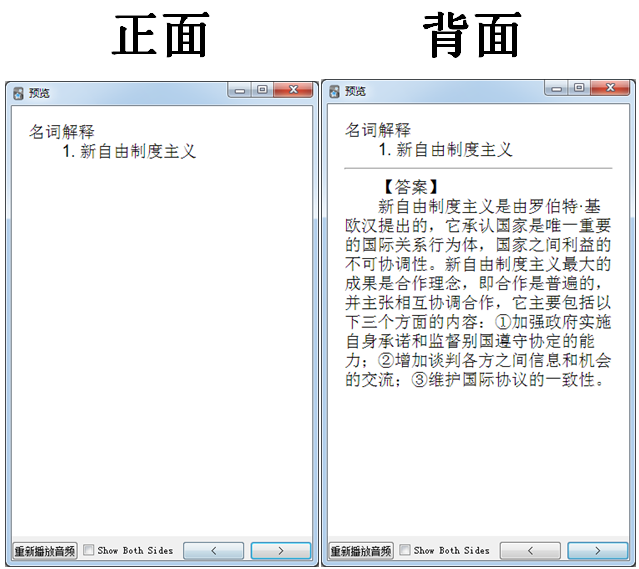Close the right preview window
Viewport: 639px width, 569px height.
pos(610,88)
